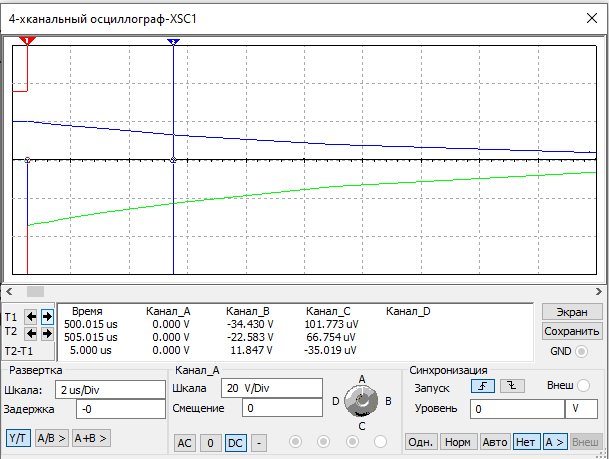The width and height of the screenshot is (609, 459).
Task: Select channel label C on knob
Action: click(x=362, y=426)
